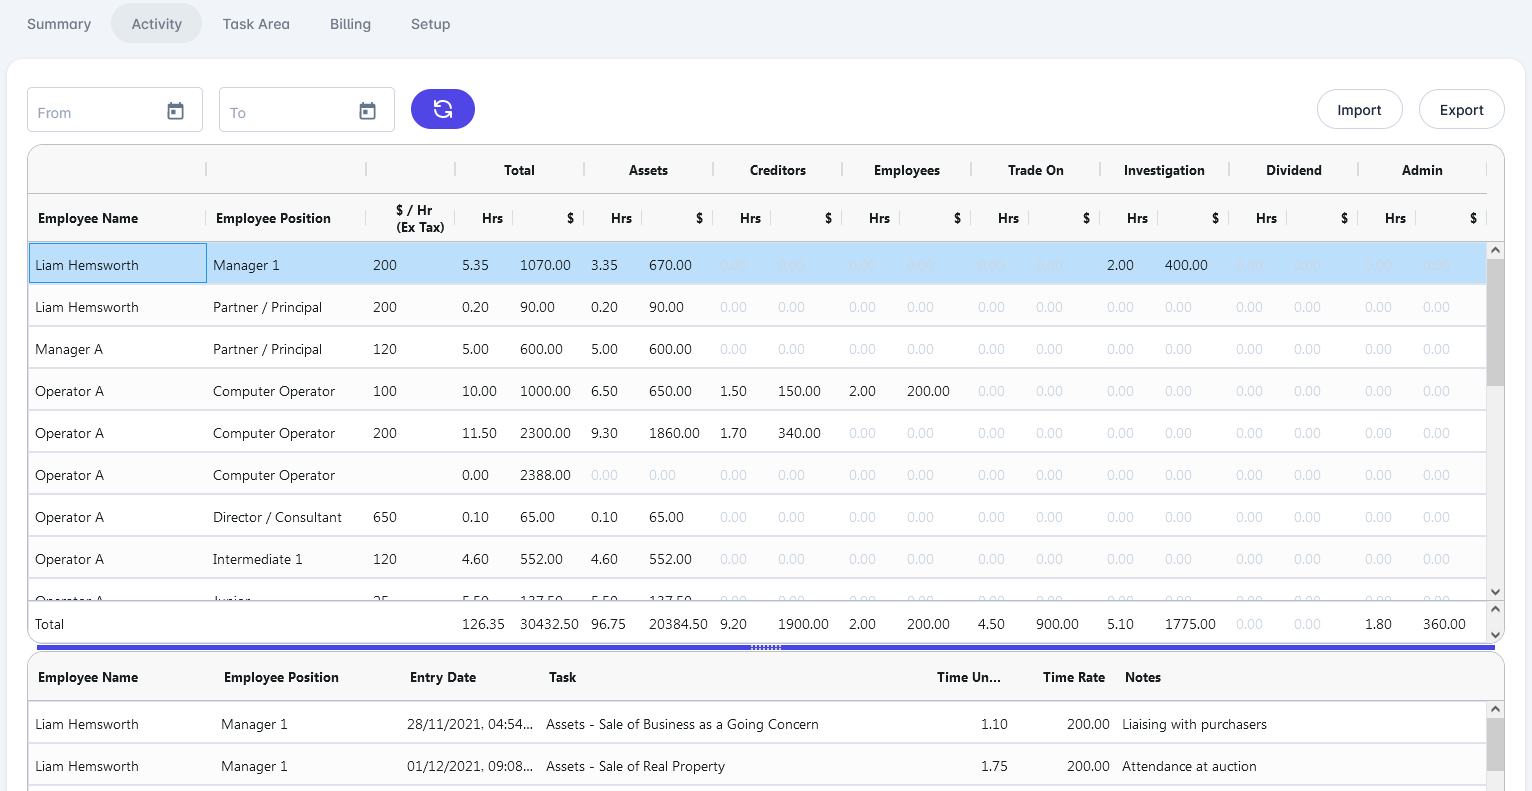Click the Import button

pyautogui.click(x=1359, y=110)
